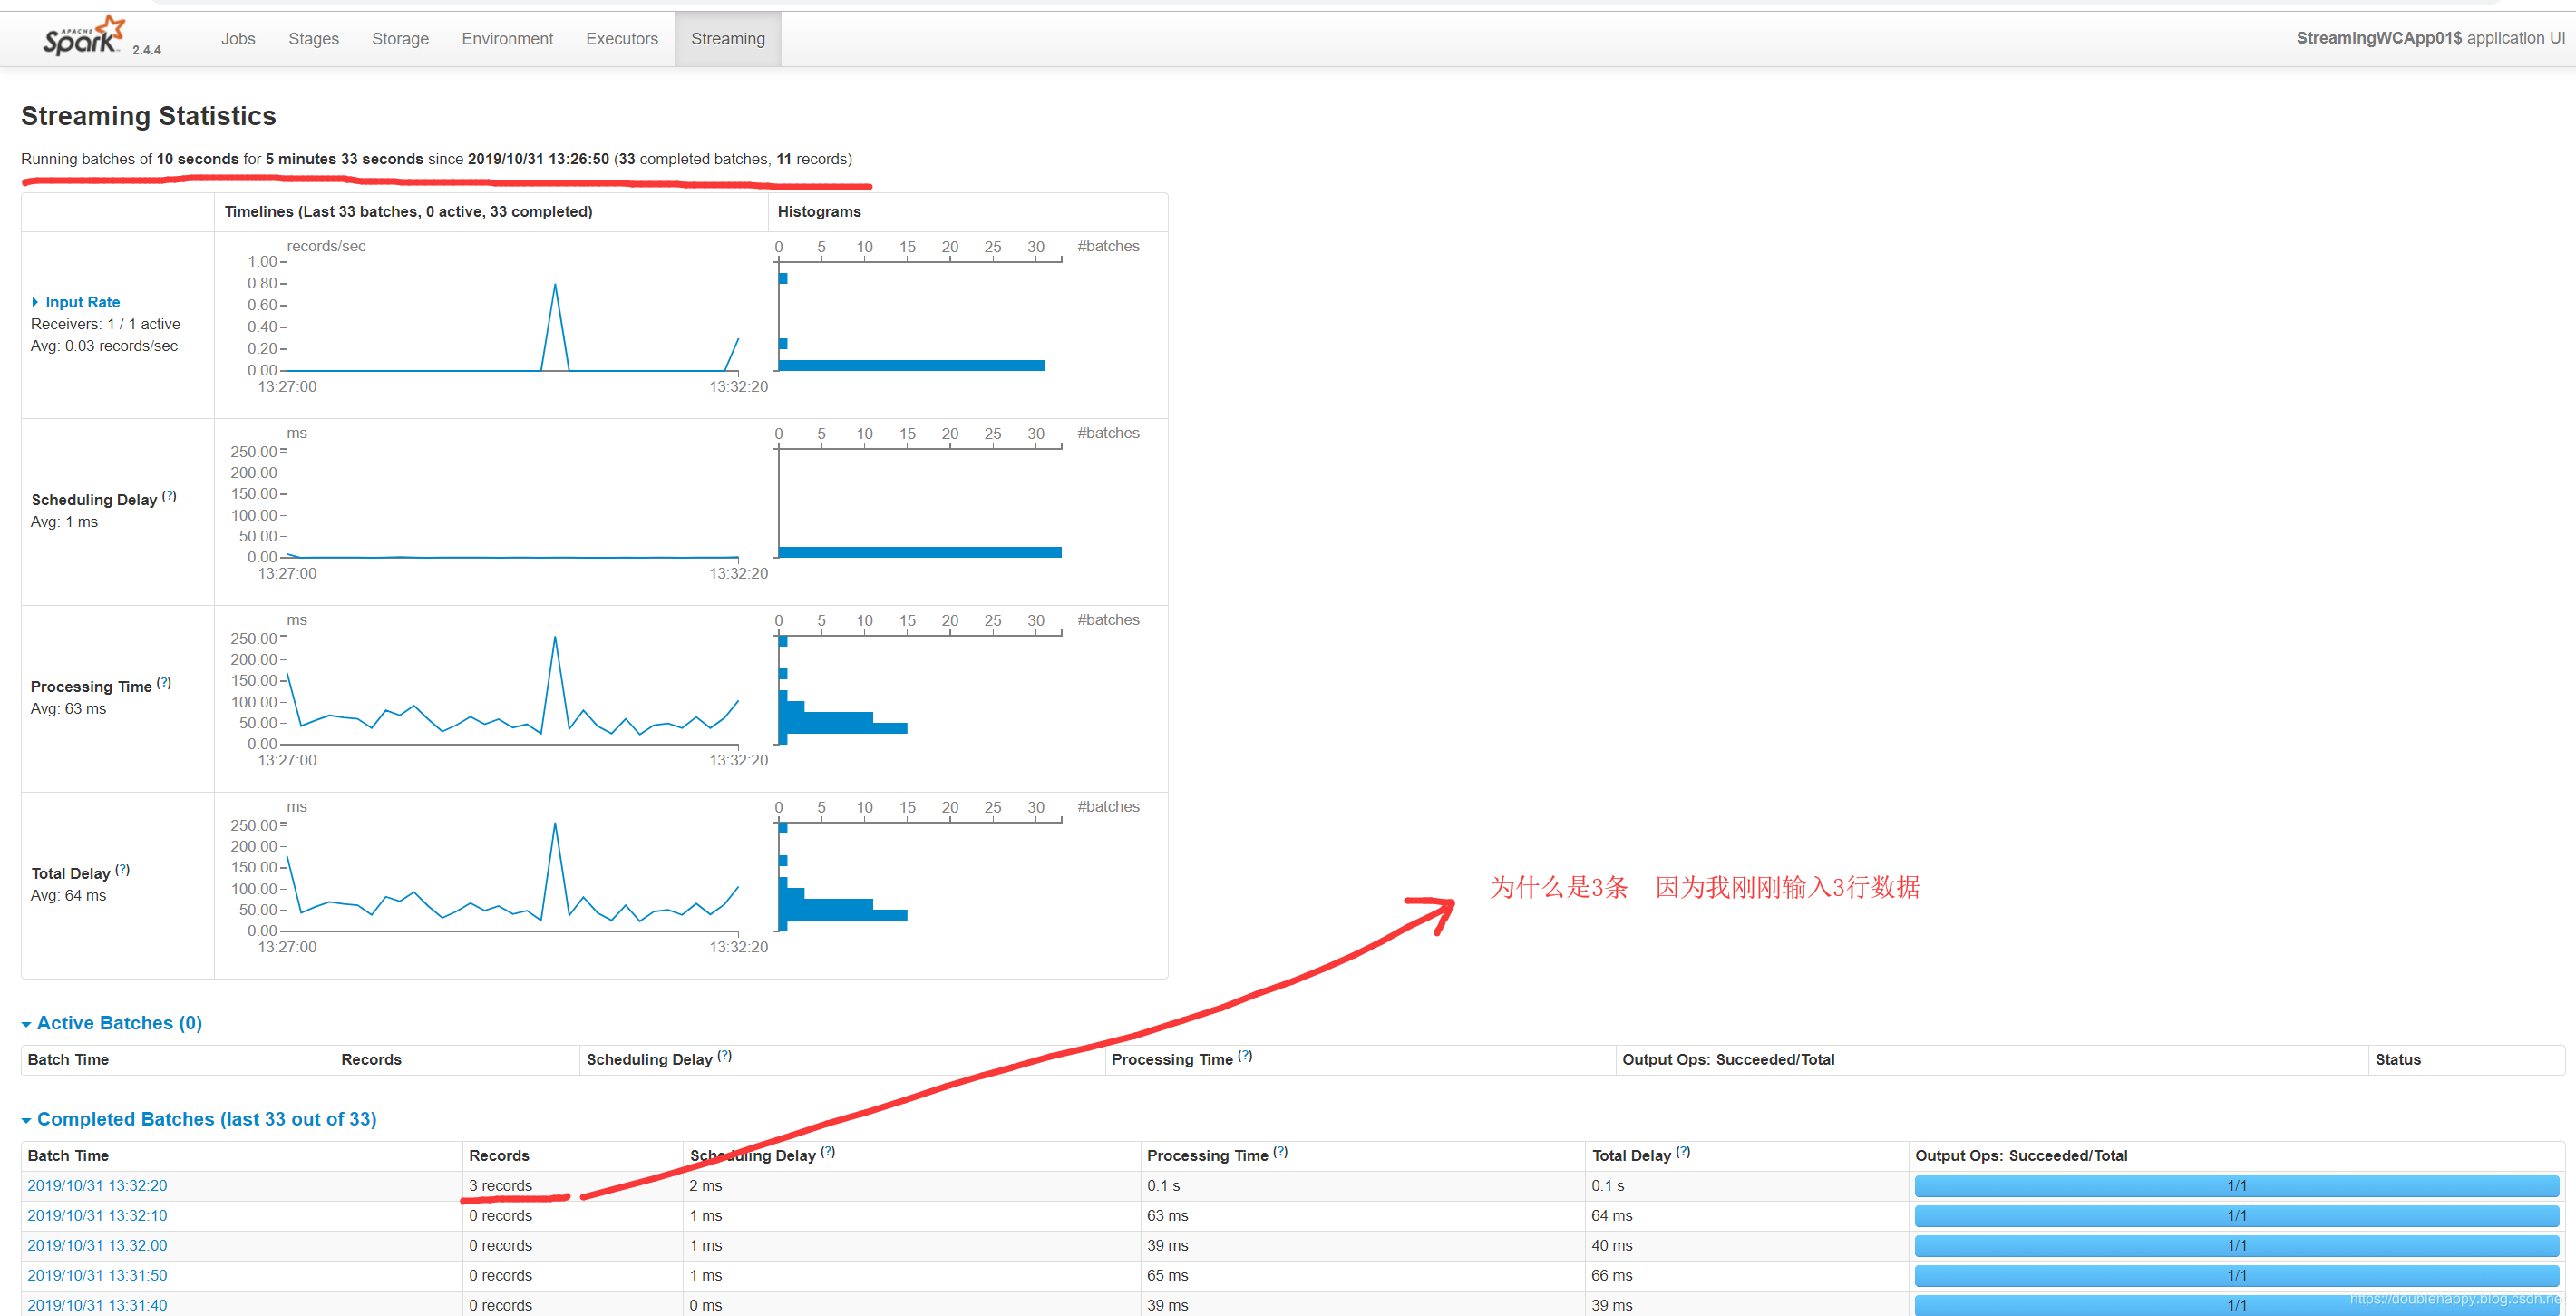Viewport: 2576px width, 1316px height.
Task: Click help icon next to Scheduling Delay chart label
Action: [169, 496]
